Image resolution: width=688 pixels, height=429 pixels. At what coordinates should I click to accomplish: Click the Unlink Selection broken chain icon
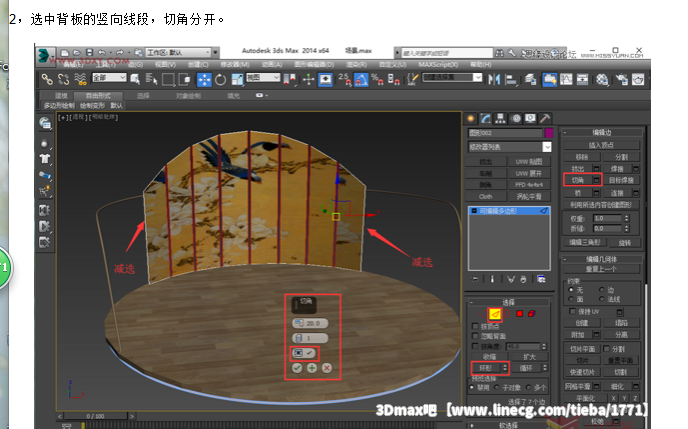pyautogui.click(x=64, y=79)
